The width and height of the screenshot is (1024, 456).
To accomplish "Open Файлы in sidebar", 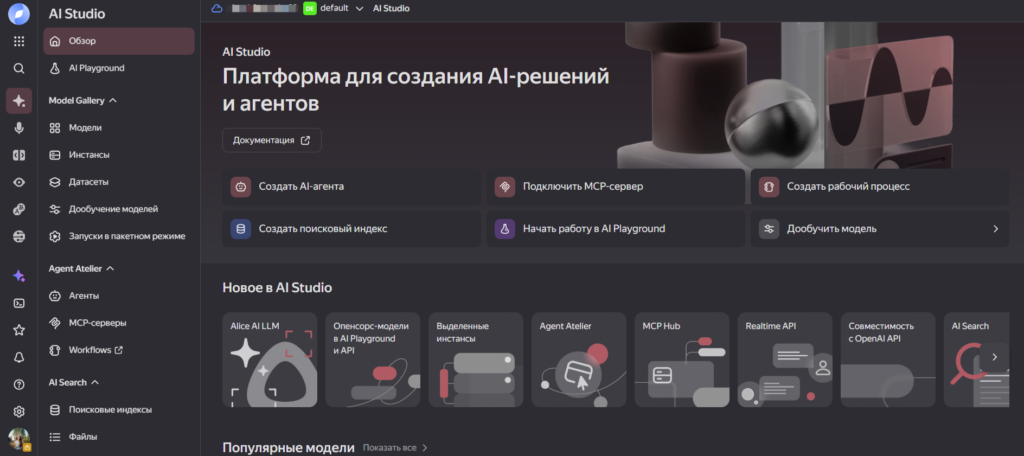I will [119, 436].
